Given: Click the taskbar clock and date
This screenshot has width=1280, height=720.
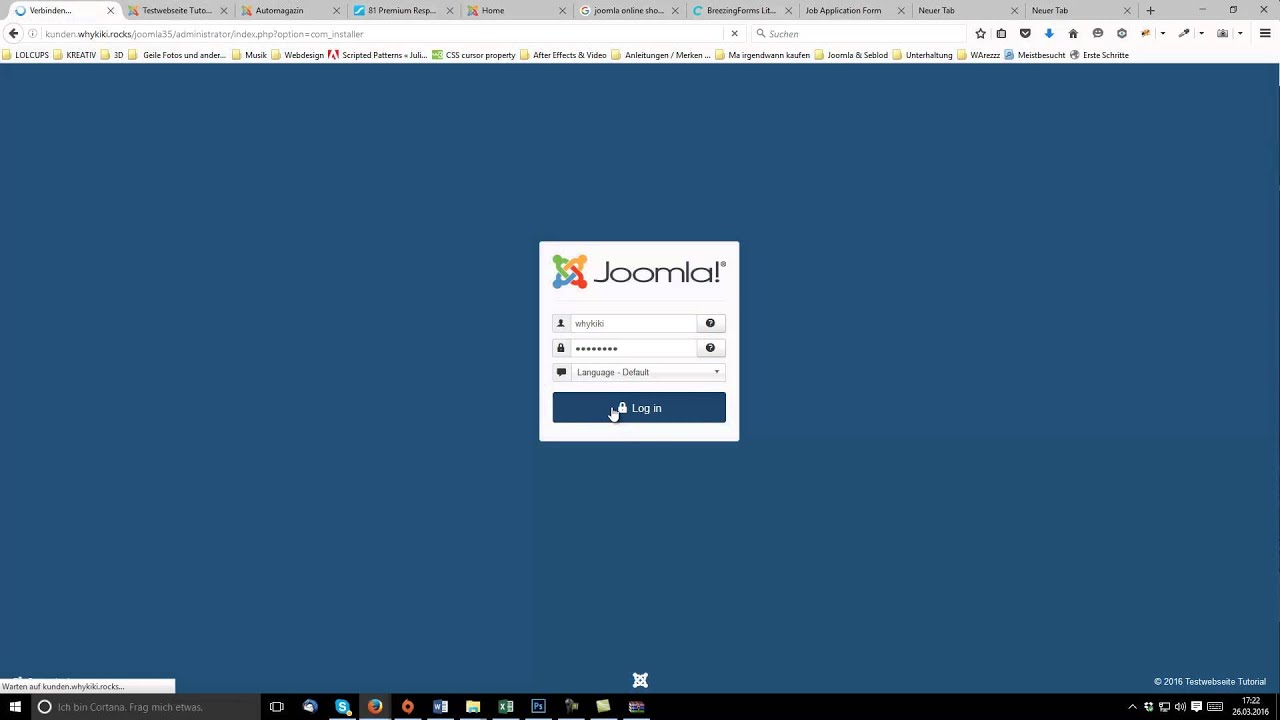Looking at the screenshot, I should click(x=1251, y=707).
